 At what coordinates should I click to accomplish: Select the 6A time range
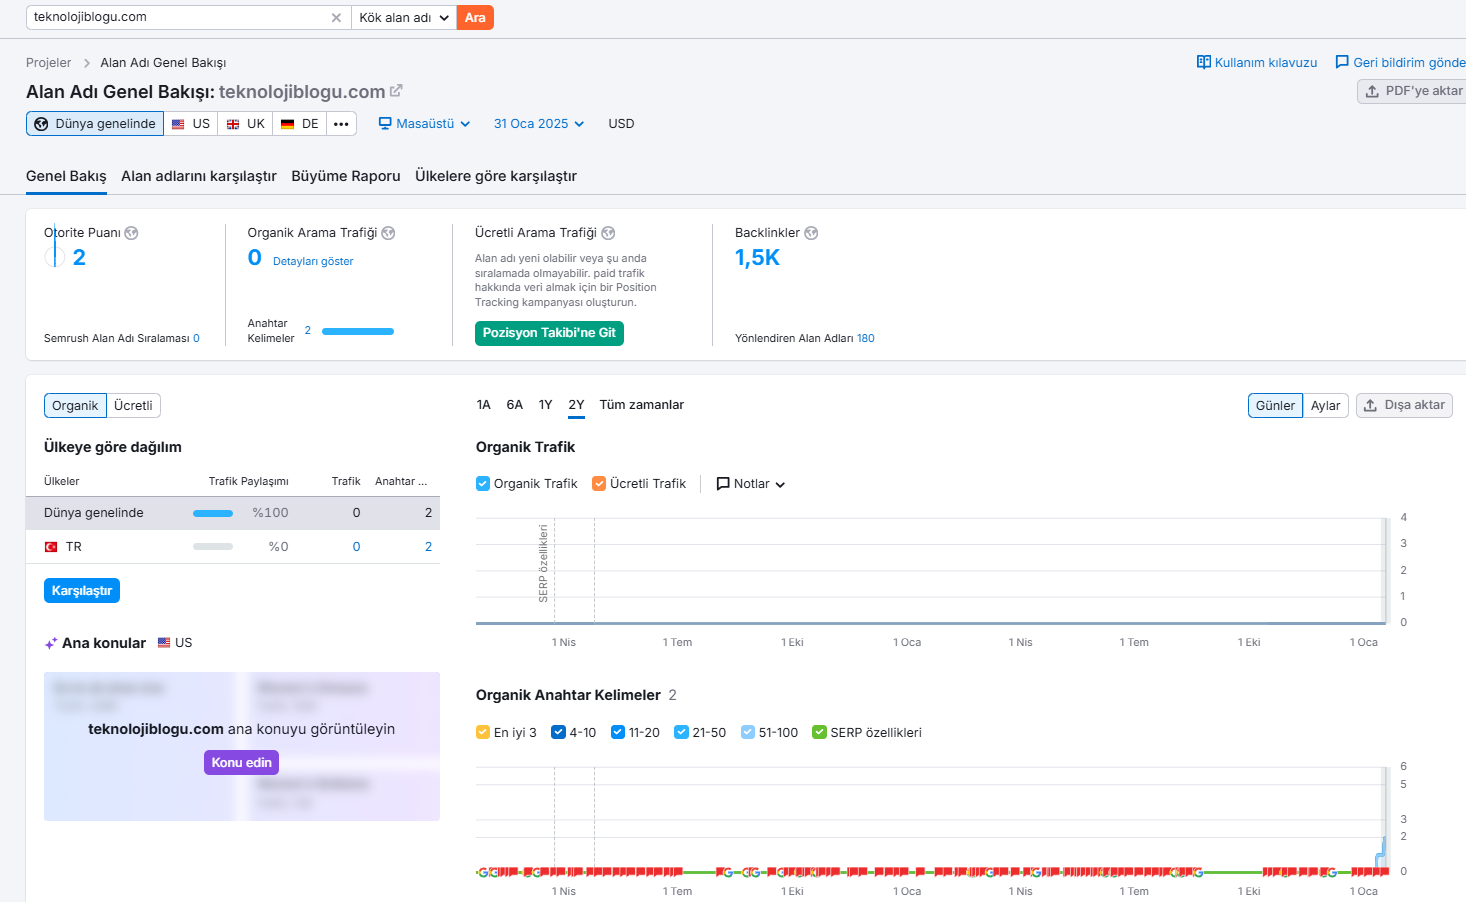pos(515,405)
